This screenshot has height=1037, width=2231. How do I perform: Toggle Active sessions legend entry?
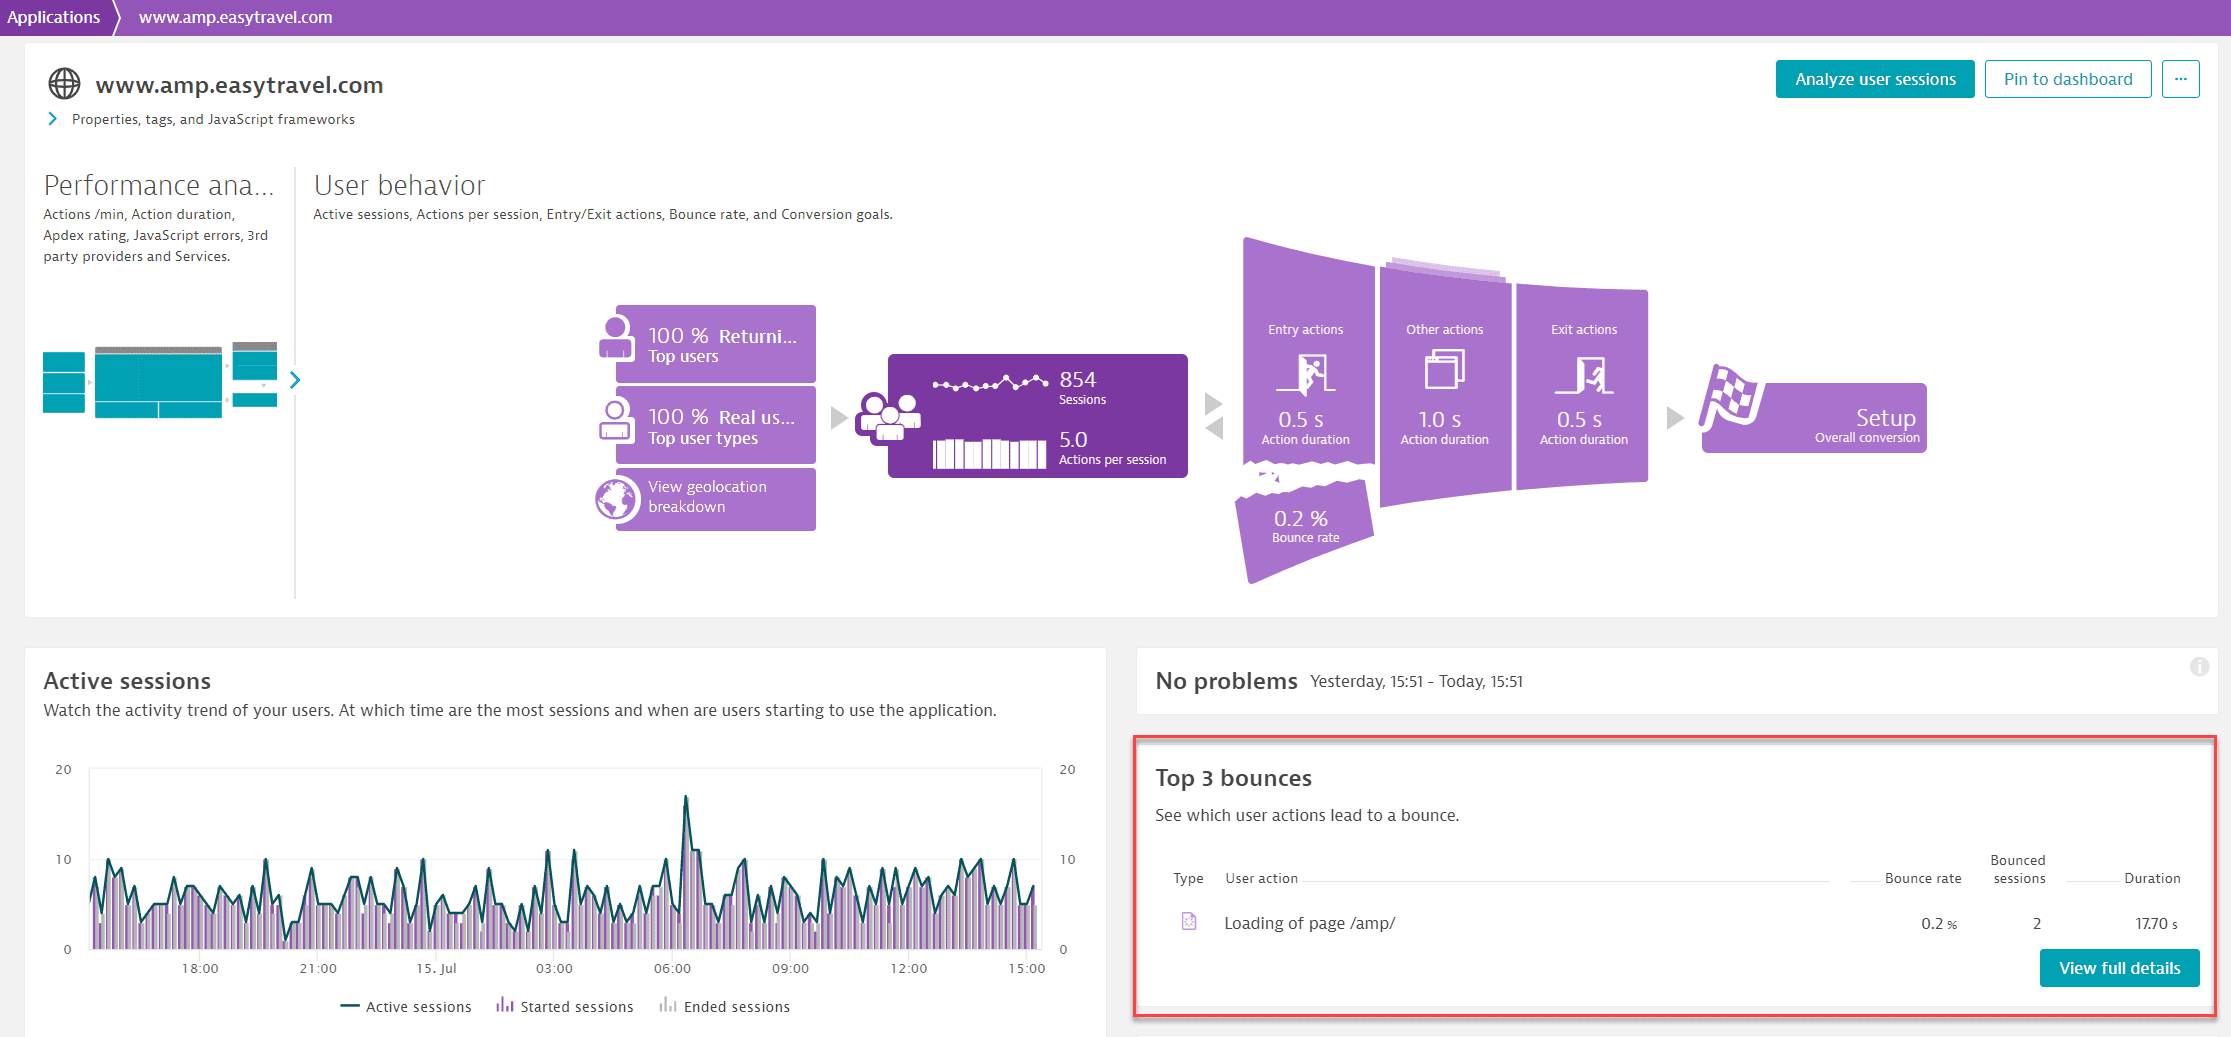coord(405,1007)
